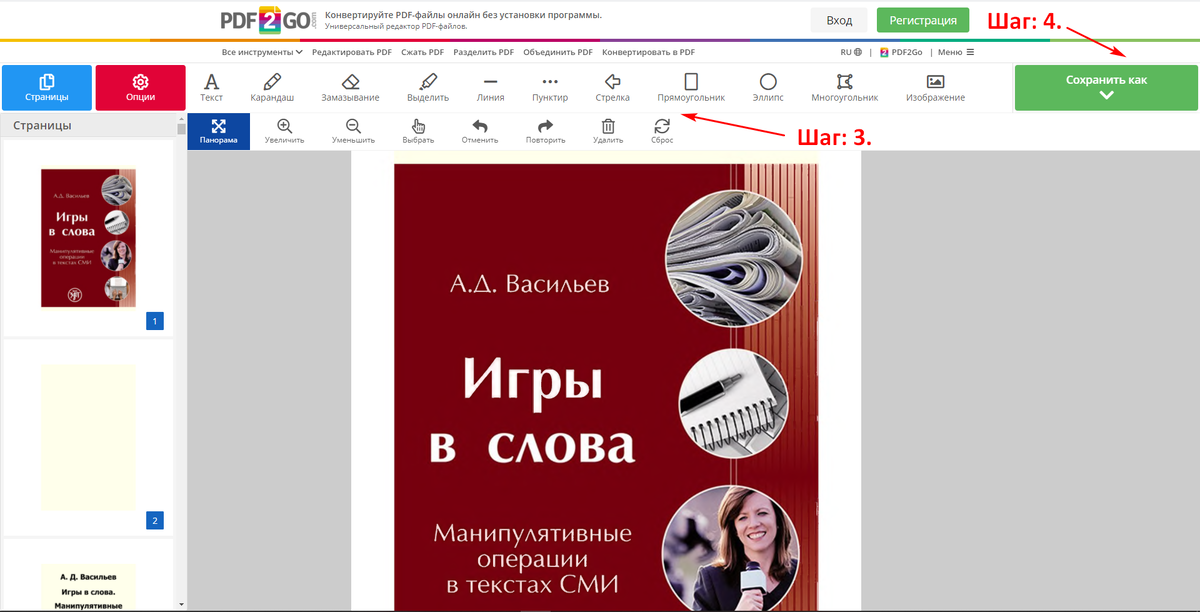Select the Замазывание eraser tool

(350, 88)
